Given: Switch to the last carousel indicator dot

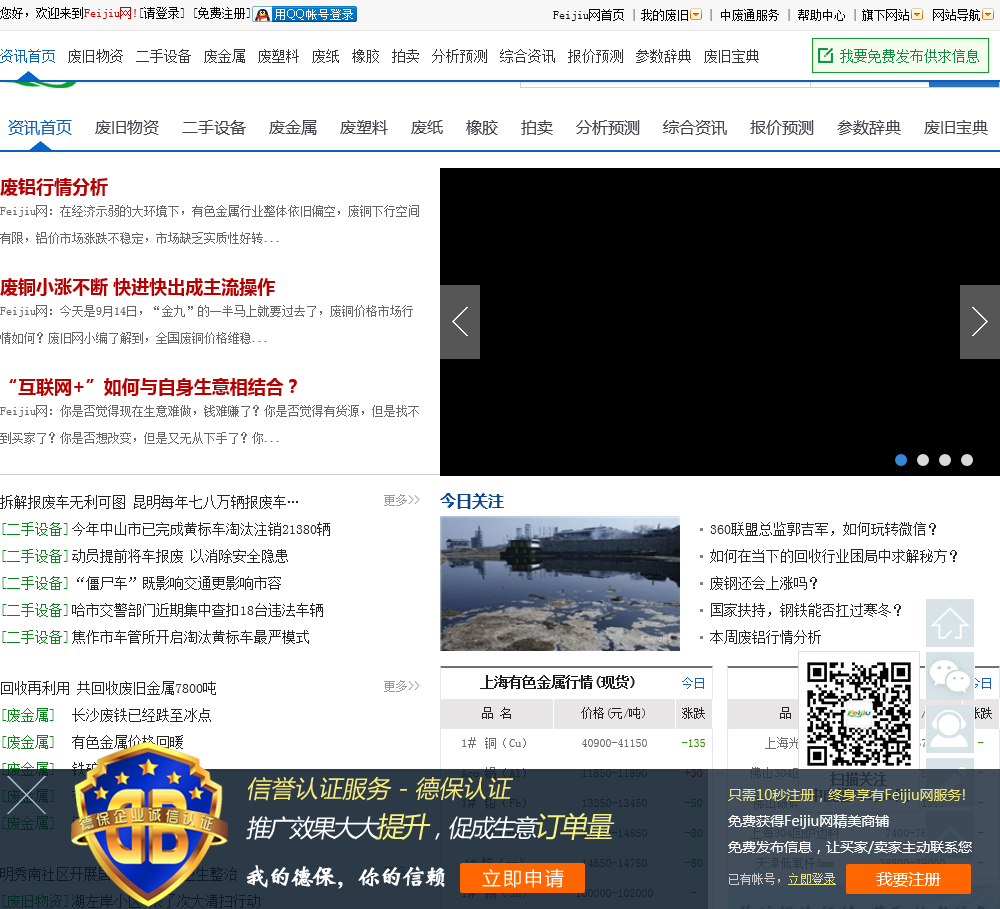Looking at the screenshot, I should [967, 460].
